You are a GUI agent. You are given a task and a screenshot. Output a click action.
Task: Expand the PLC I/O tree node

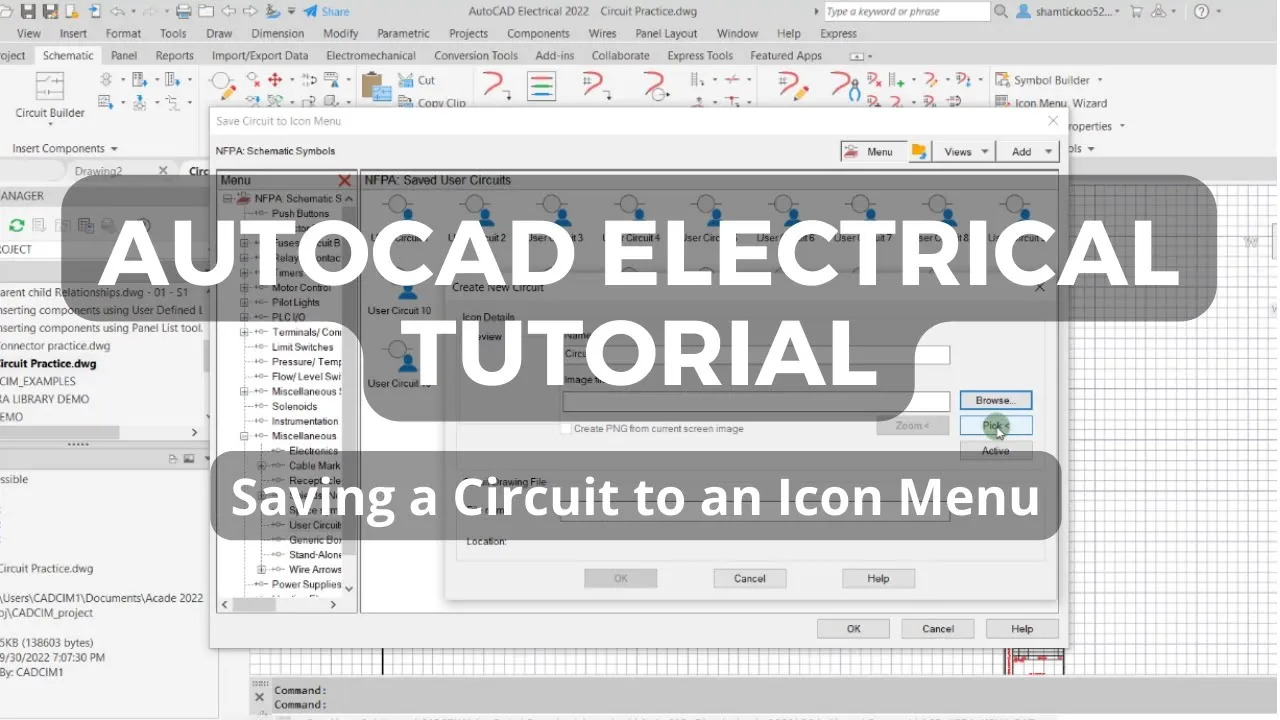(244, 317)
